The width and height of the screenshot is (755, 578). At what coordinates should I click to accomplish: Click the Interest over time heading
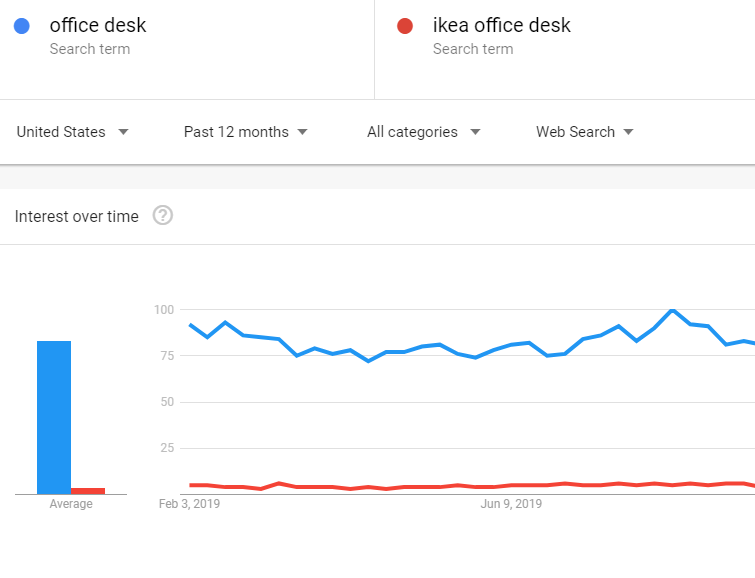[x=77, y=216]
